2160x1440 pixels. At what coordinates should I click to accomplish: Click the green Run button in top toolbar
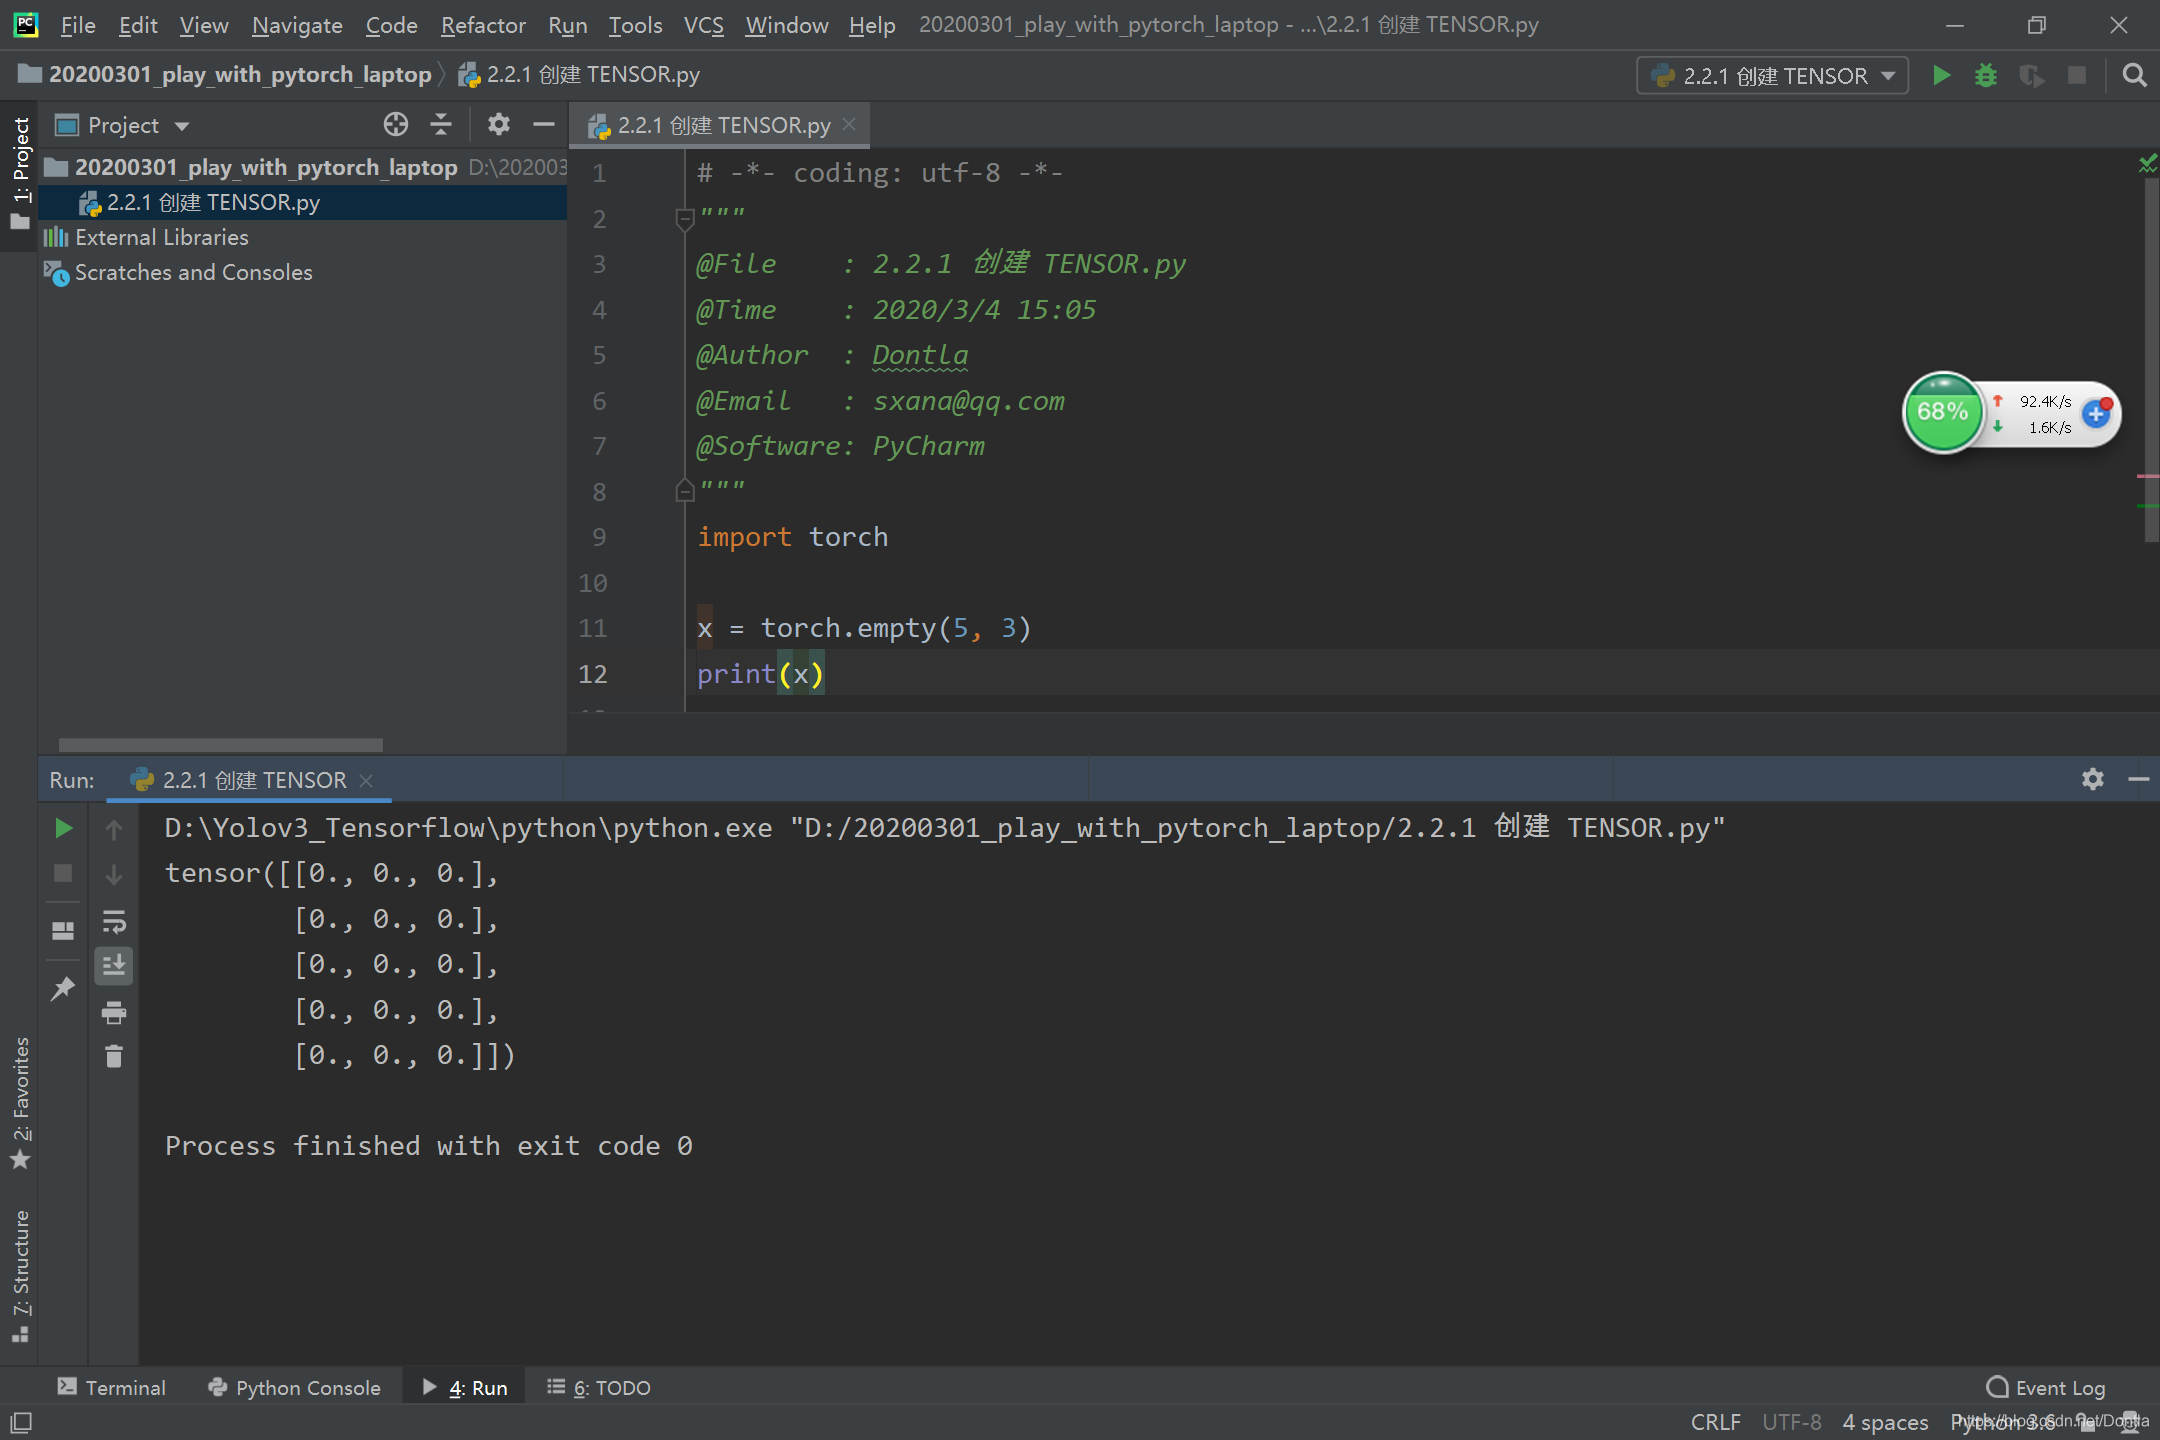tap(1941, 76)
